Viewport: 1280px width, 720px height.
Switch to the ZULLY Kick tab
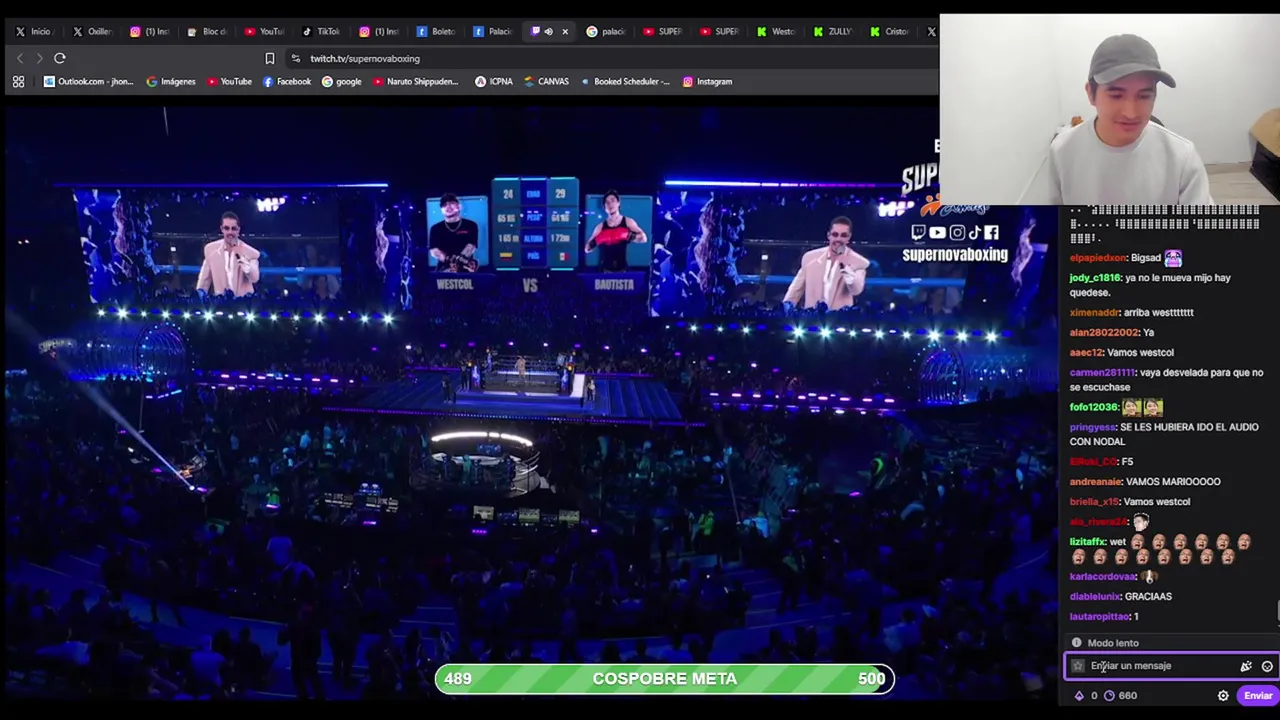coord(833,31)
